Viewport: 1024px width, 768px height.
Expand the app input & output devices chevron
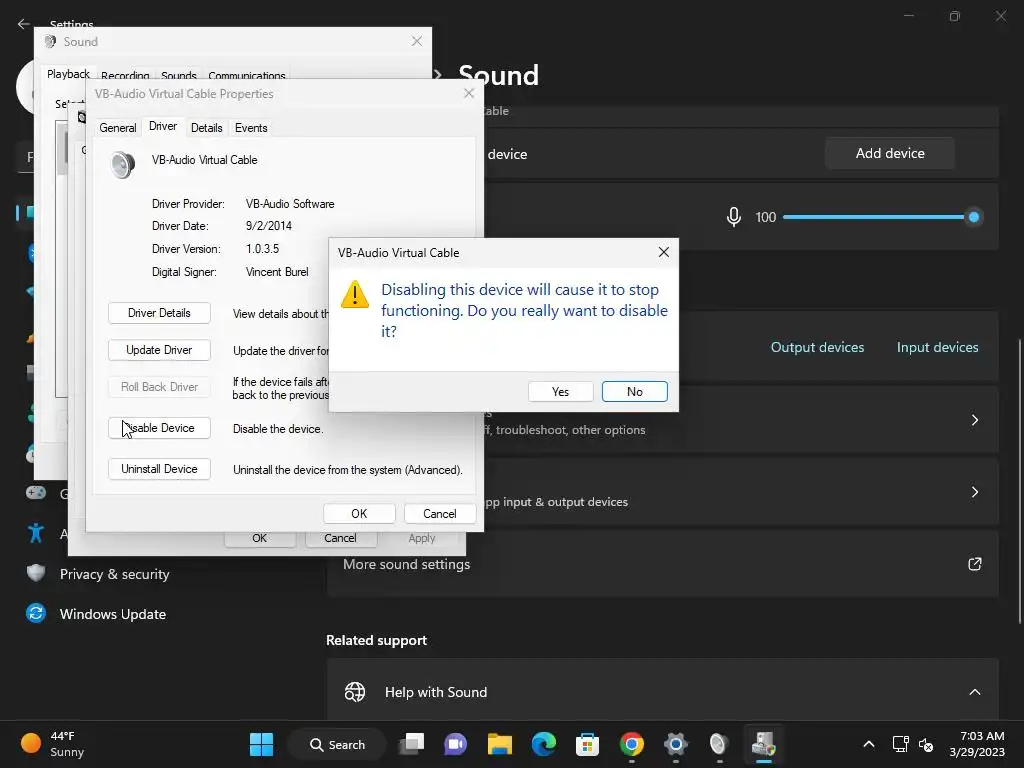pos(974,492)
